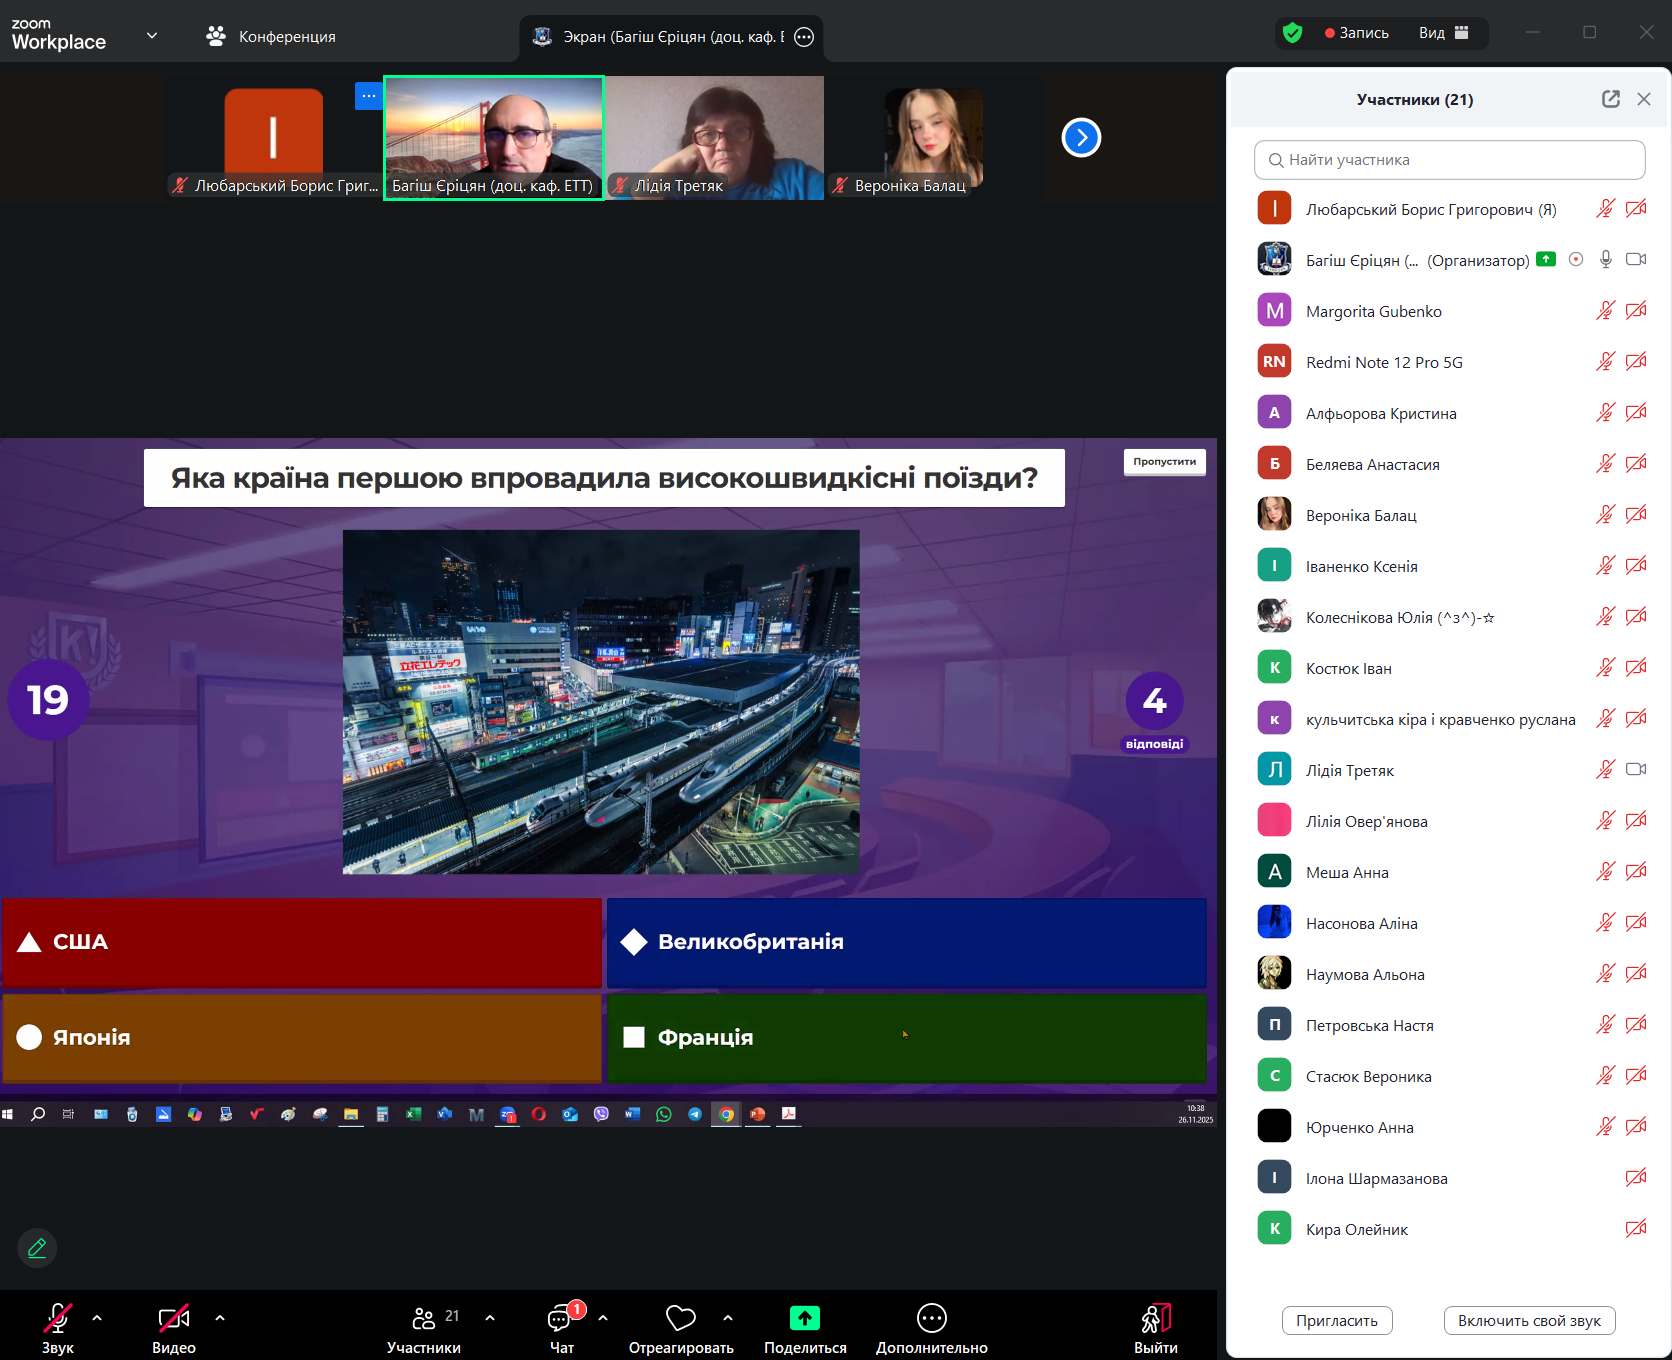Click the Leave meeting icon
The image size is (1672, 1360).
(1155, 1319)
